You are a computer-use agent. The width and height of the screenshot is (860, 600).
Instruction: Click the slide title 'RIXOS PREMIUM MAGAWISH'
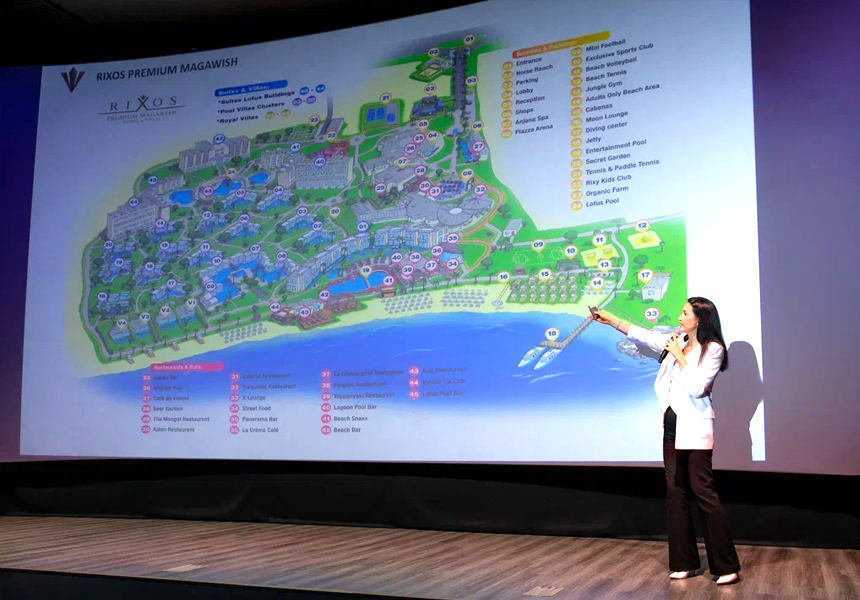[167, 69]
